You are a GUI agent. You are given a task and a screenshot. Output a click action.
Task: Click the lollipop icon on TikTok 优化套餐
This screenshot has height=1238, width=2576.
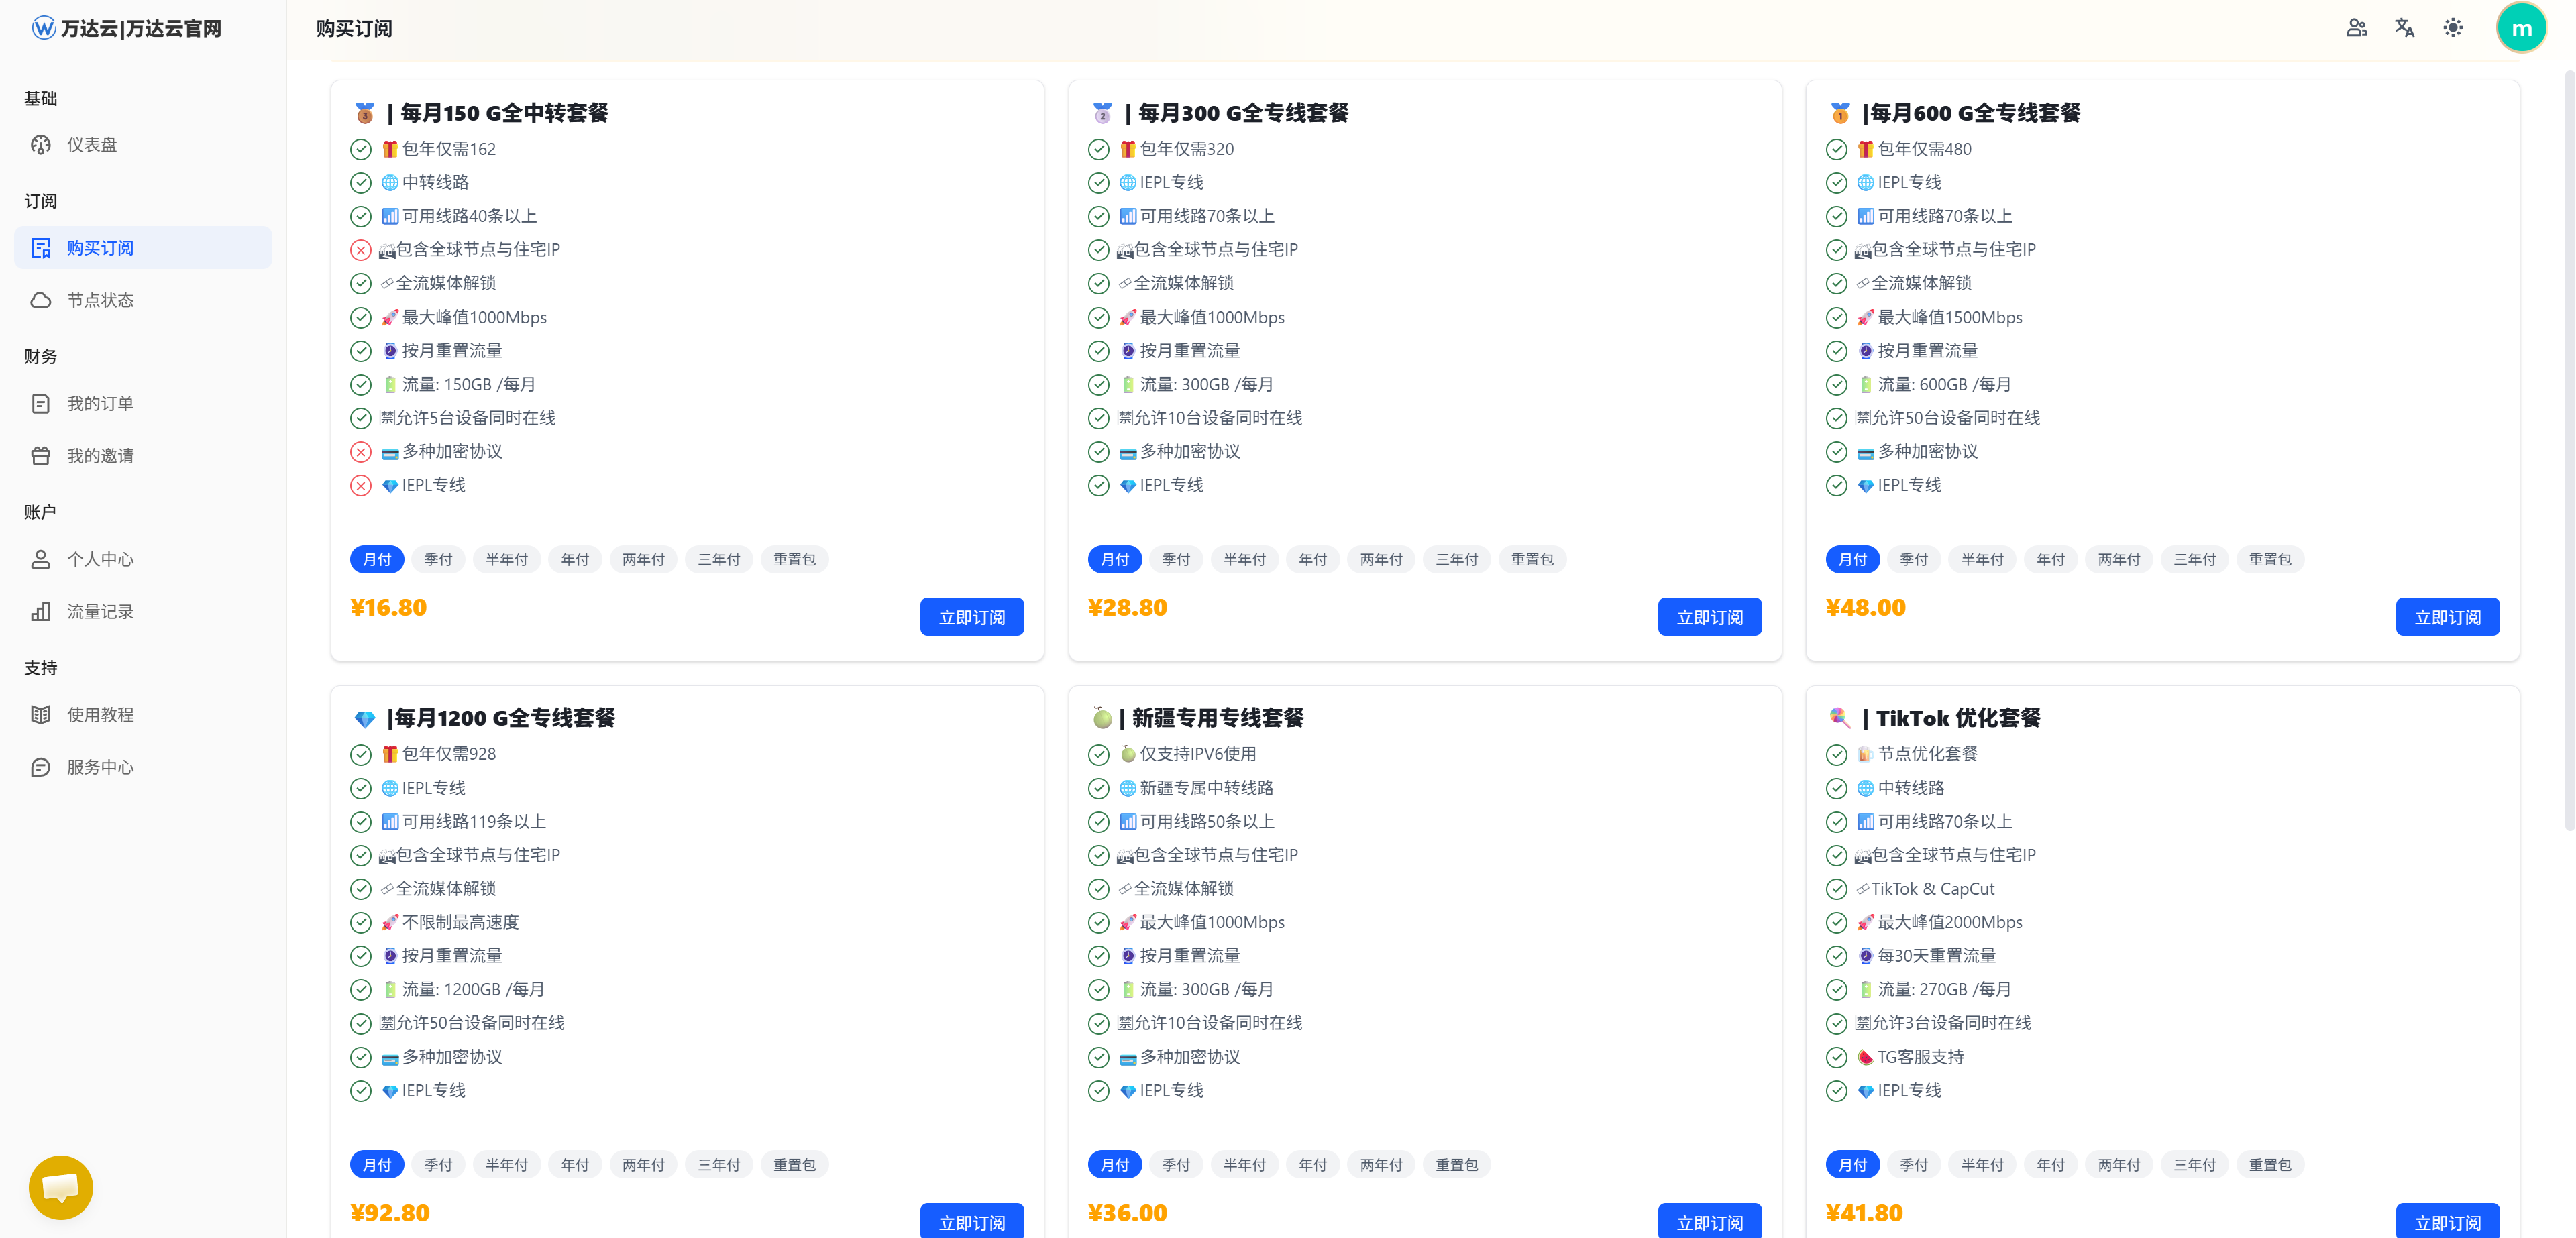tap(1840, 718)
